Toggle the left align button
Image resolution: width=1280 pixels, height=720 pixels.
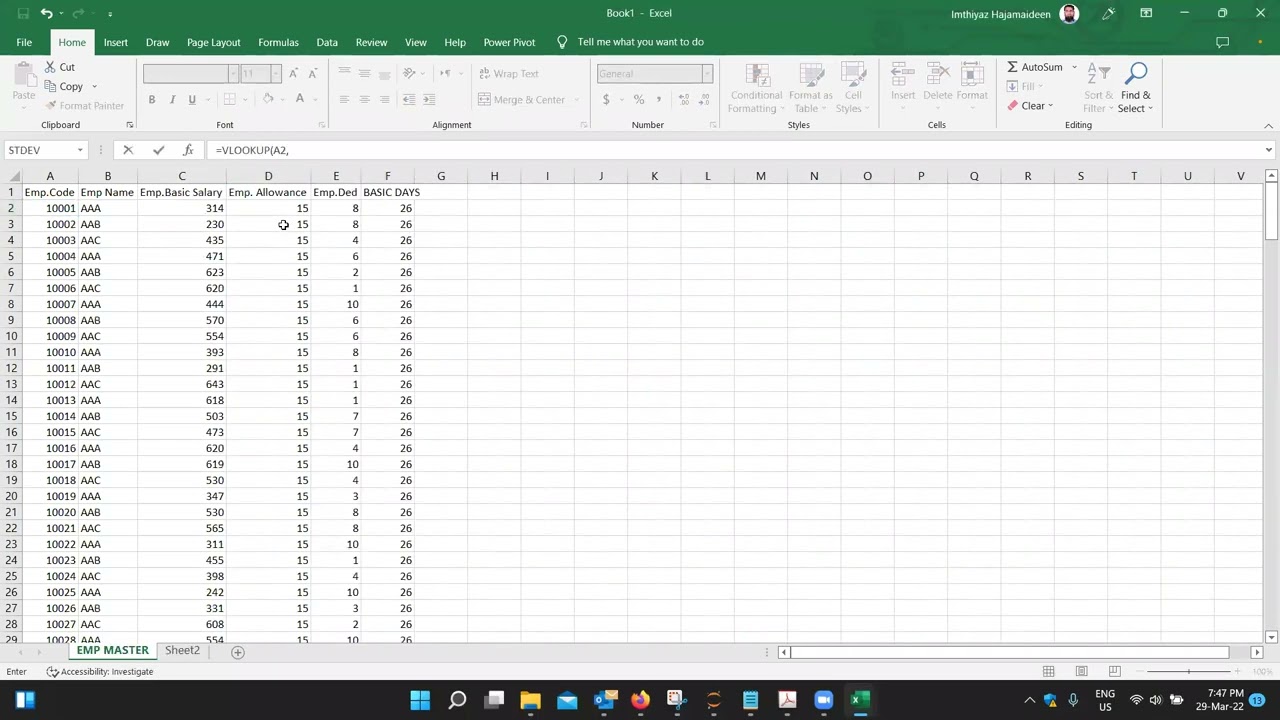coord(344,99)
